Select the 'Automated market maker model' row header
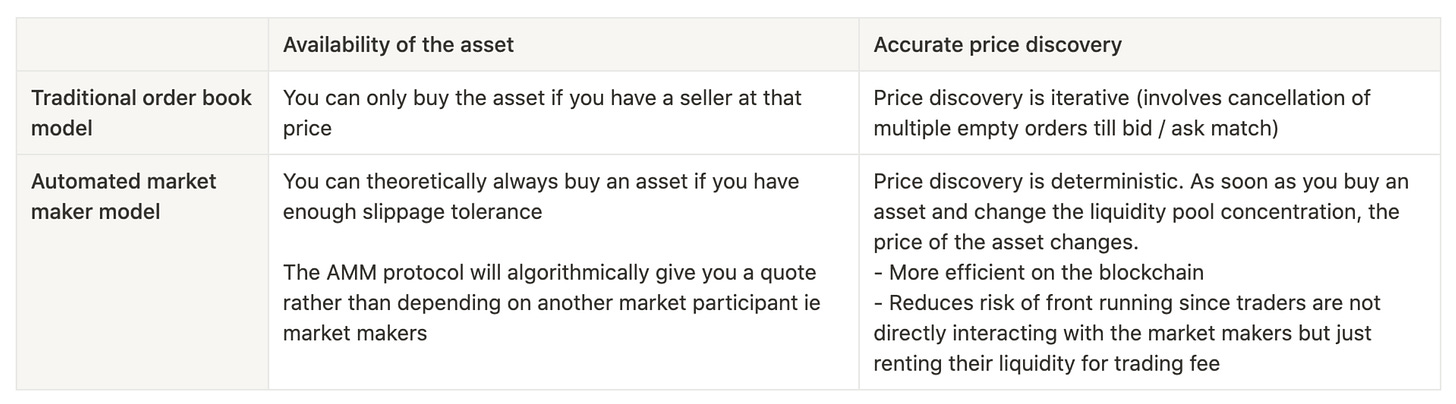1456x404 pixels. tap(124, 197)
